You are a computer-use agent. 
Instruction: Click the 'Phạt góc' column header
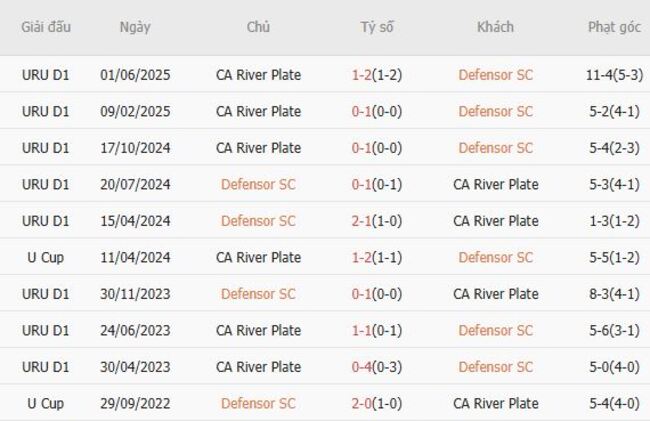click(614, 27)
